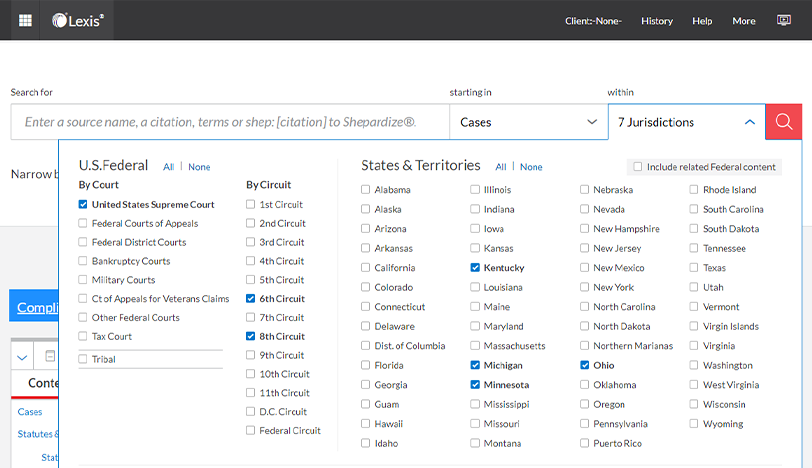The height and width of the screenshot is (468, 812).
Task: Uncheck United States Supreme Court
Action: click(x=83, y=205)
